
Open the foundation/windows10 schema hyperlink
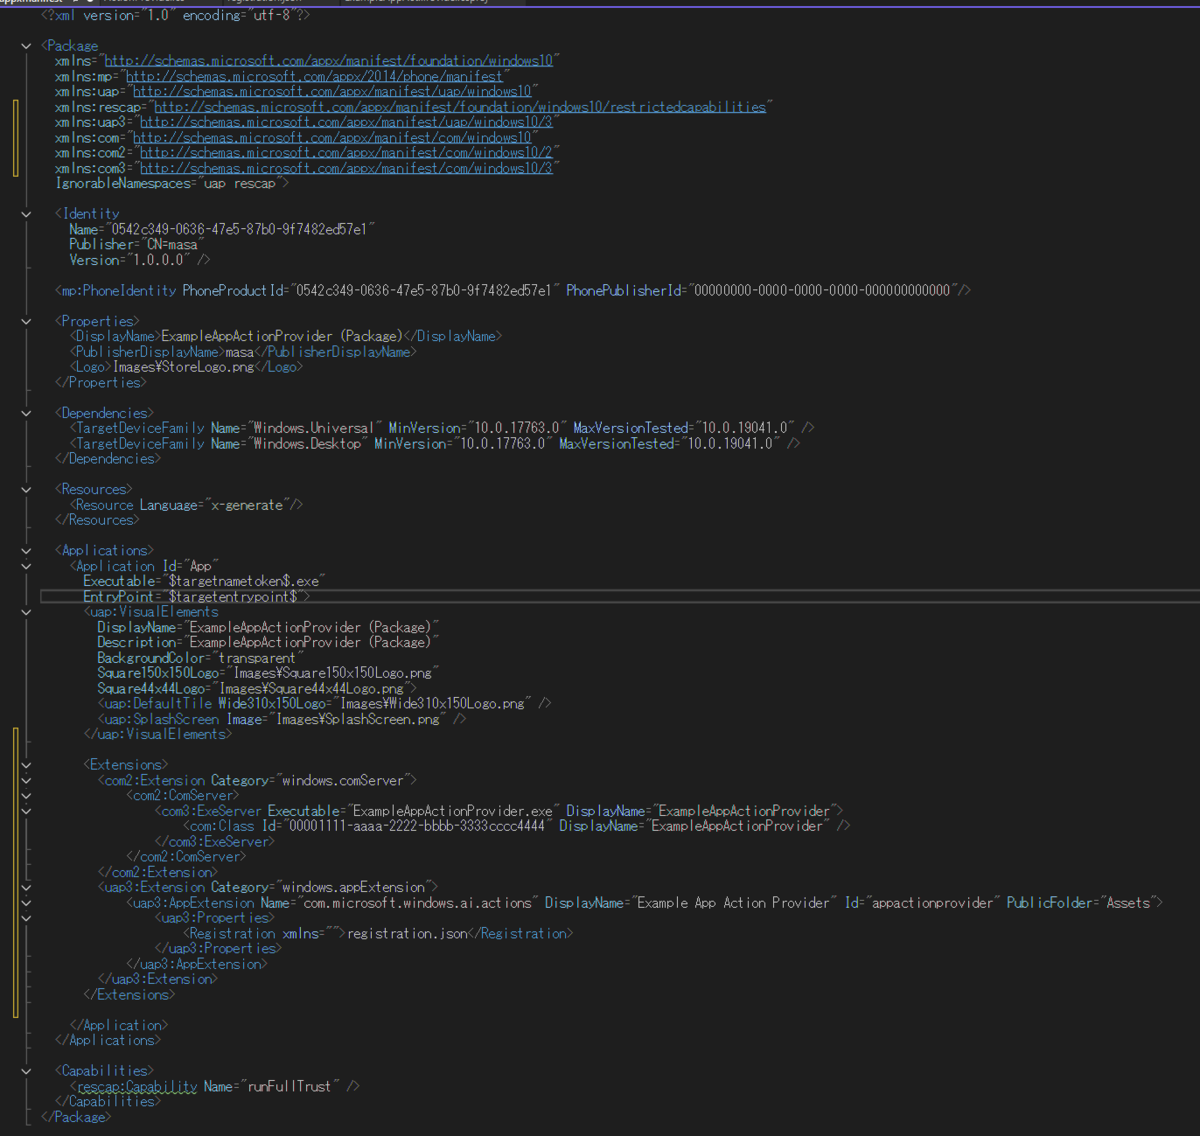tap(330, 59)
